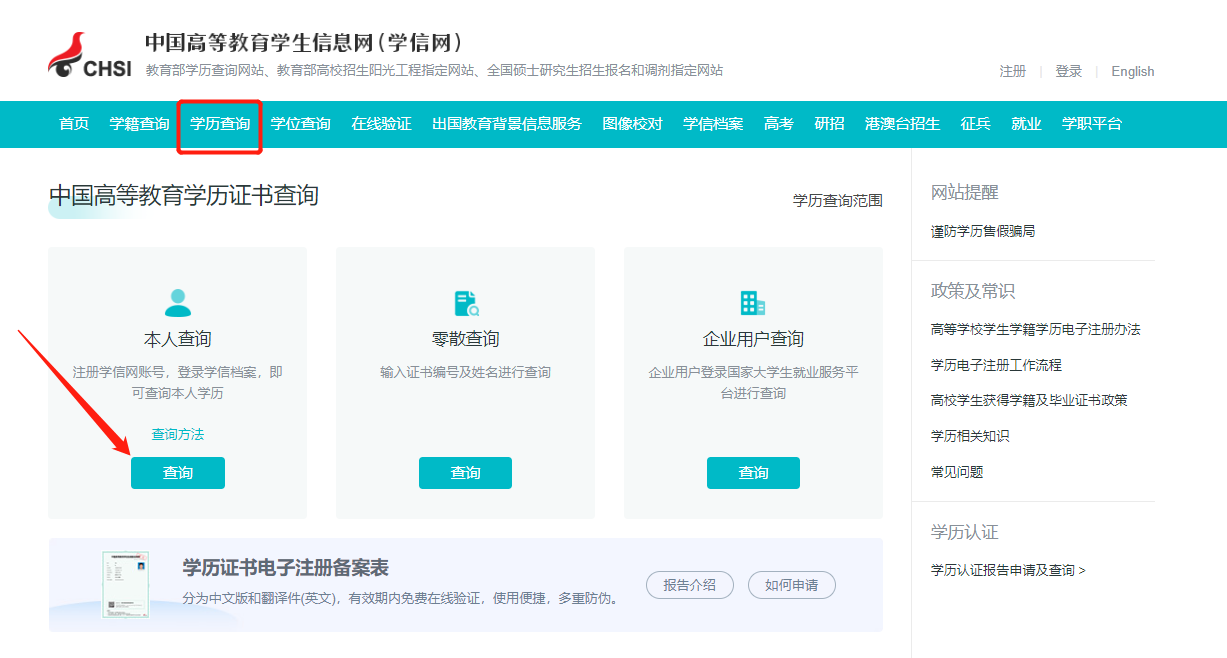Click the 登录 link at top
The height and width of the screenshot is (658, 1227).
[x=1069, y=71]
